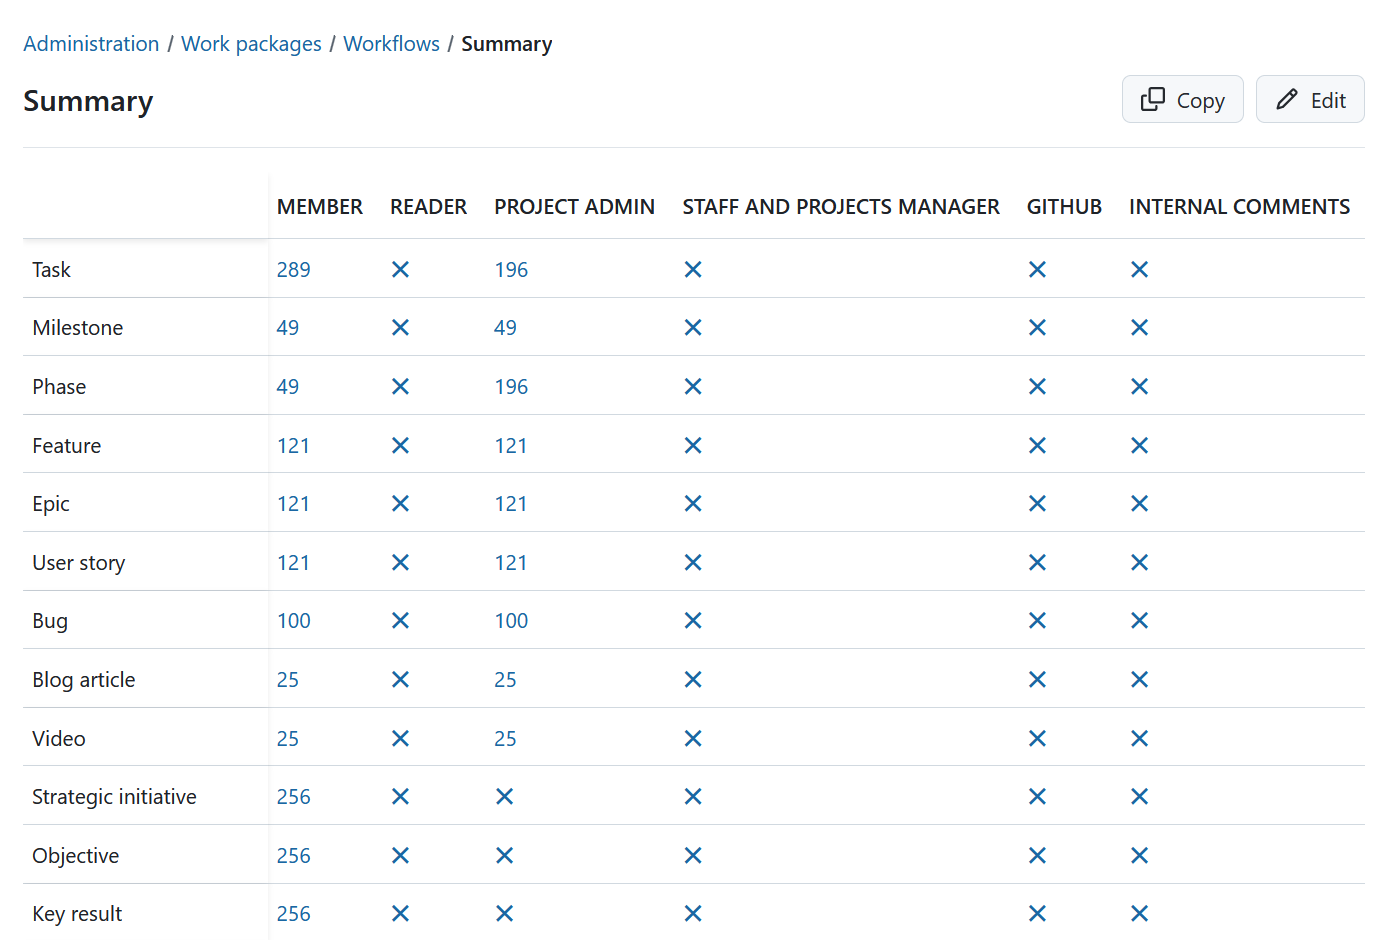This screenshot has width=1384, height=940.
Task: Click the copy icon on the Copy button
Action: coord(1154,99)
